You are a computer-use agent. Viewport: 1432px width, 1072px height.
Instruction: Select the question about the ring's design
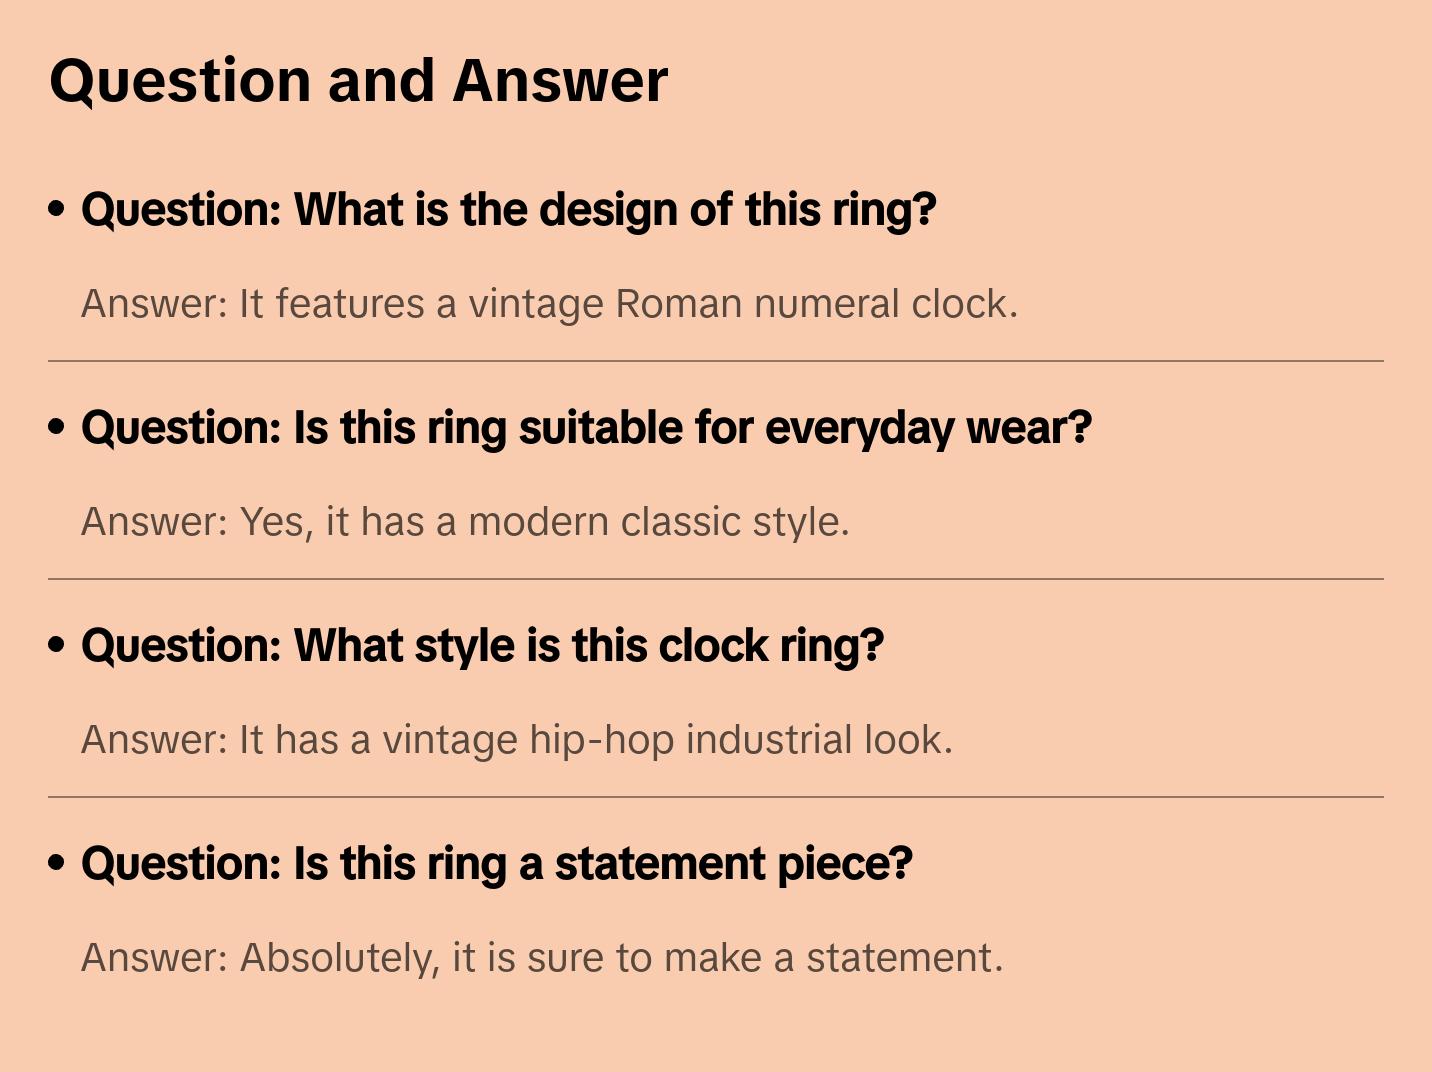click(508, 210)
